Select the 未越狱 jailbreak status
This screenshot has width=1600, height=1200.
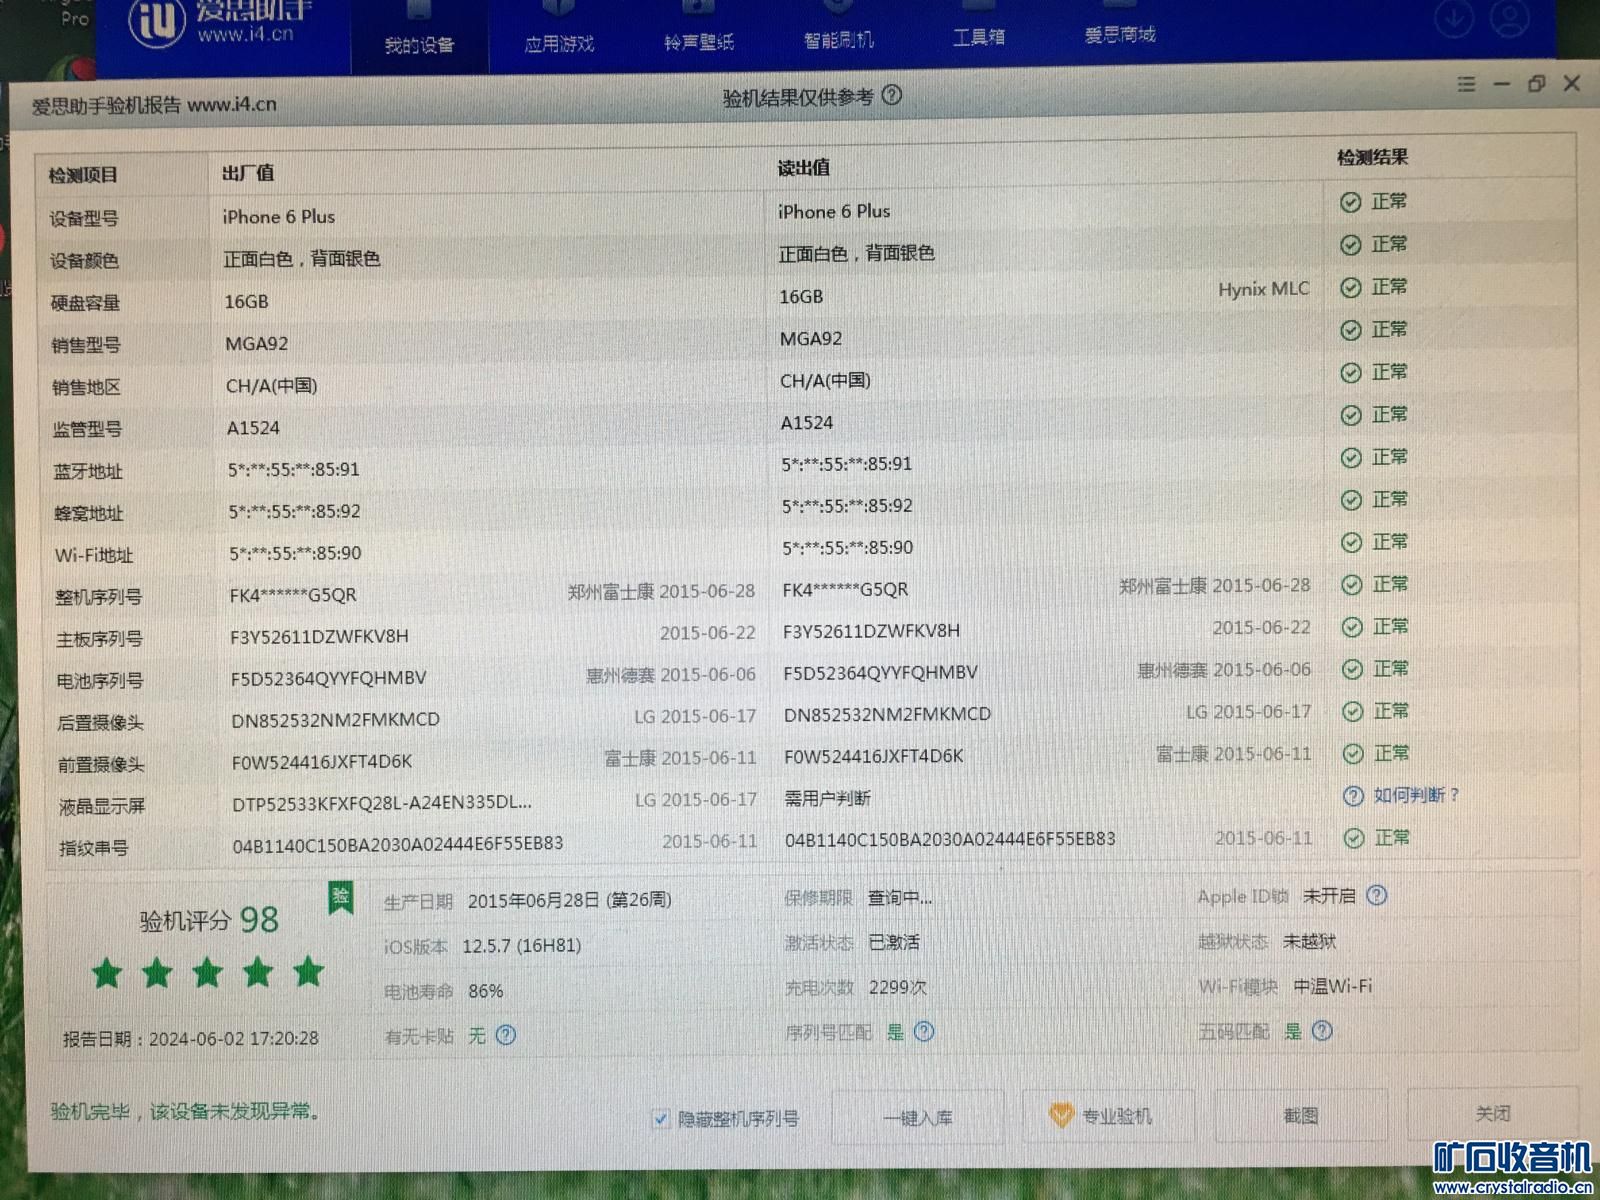tap(1310, 941)
